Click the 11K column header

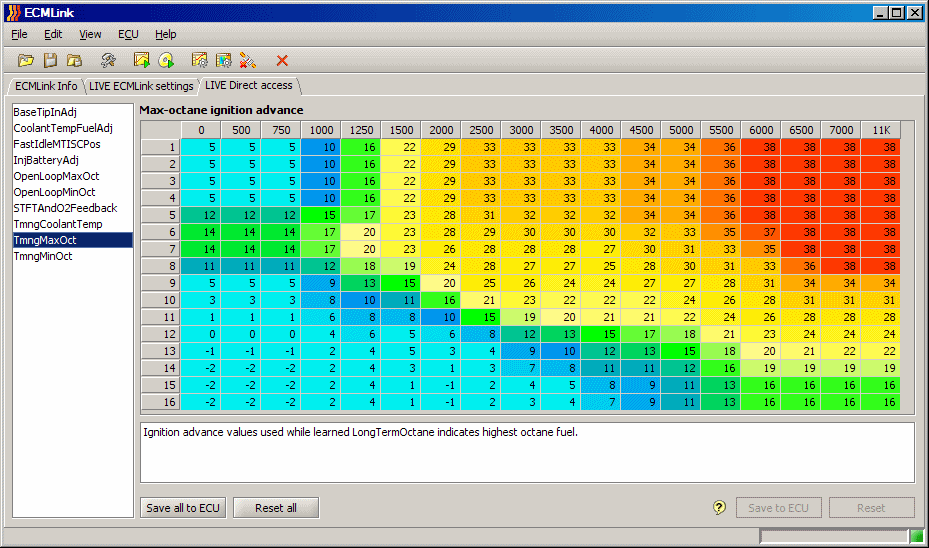(x=880, y=130)
